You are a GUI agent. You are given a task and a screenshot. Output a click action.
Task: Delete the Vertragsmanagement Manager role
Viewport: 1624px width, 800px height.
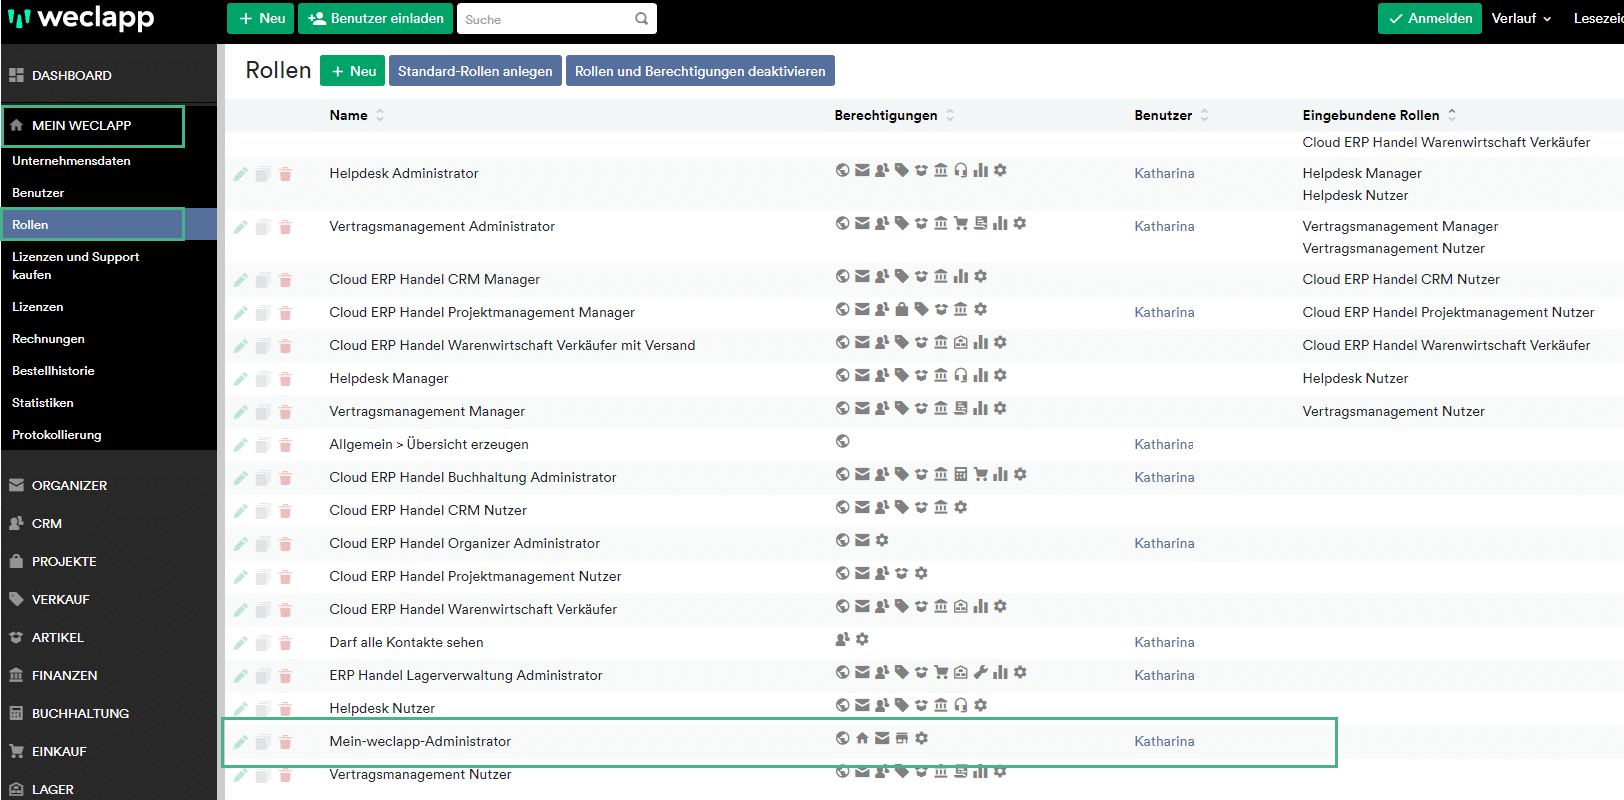click(x=285, y=412)
